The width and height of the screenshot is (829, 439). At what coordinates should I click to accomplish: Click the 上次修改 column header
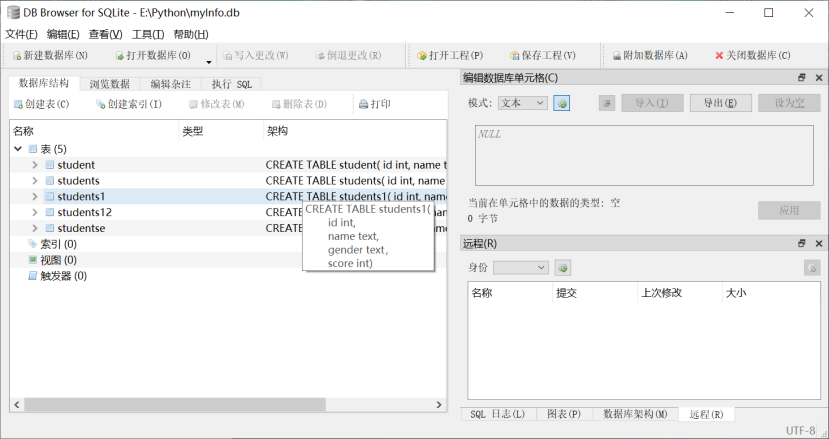(x=679, y=293)
